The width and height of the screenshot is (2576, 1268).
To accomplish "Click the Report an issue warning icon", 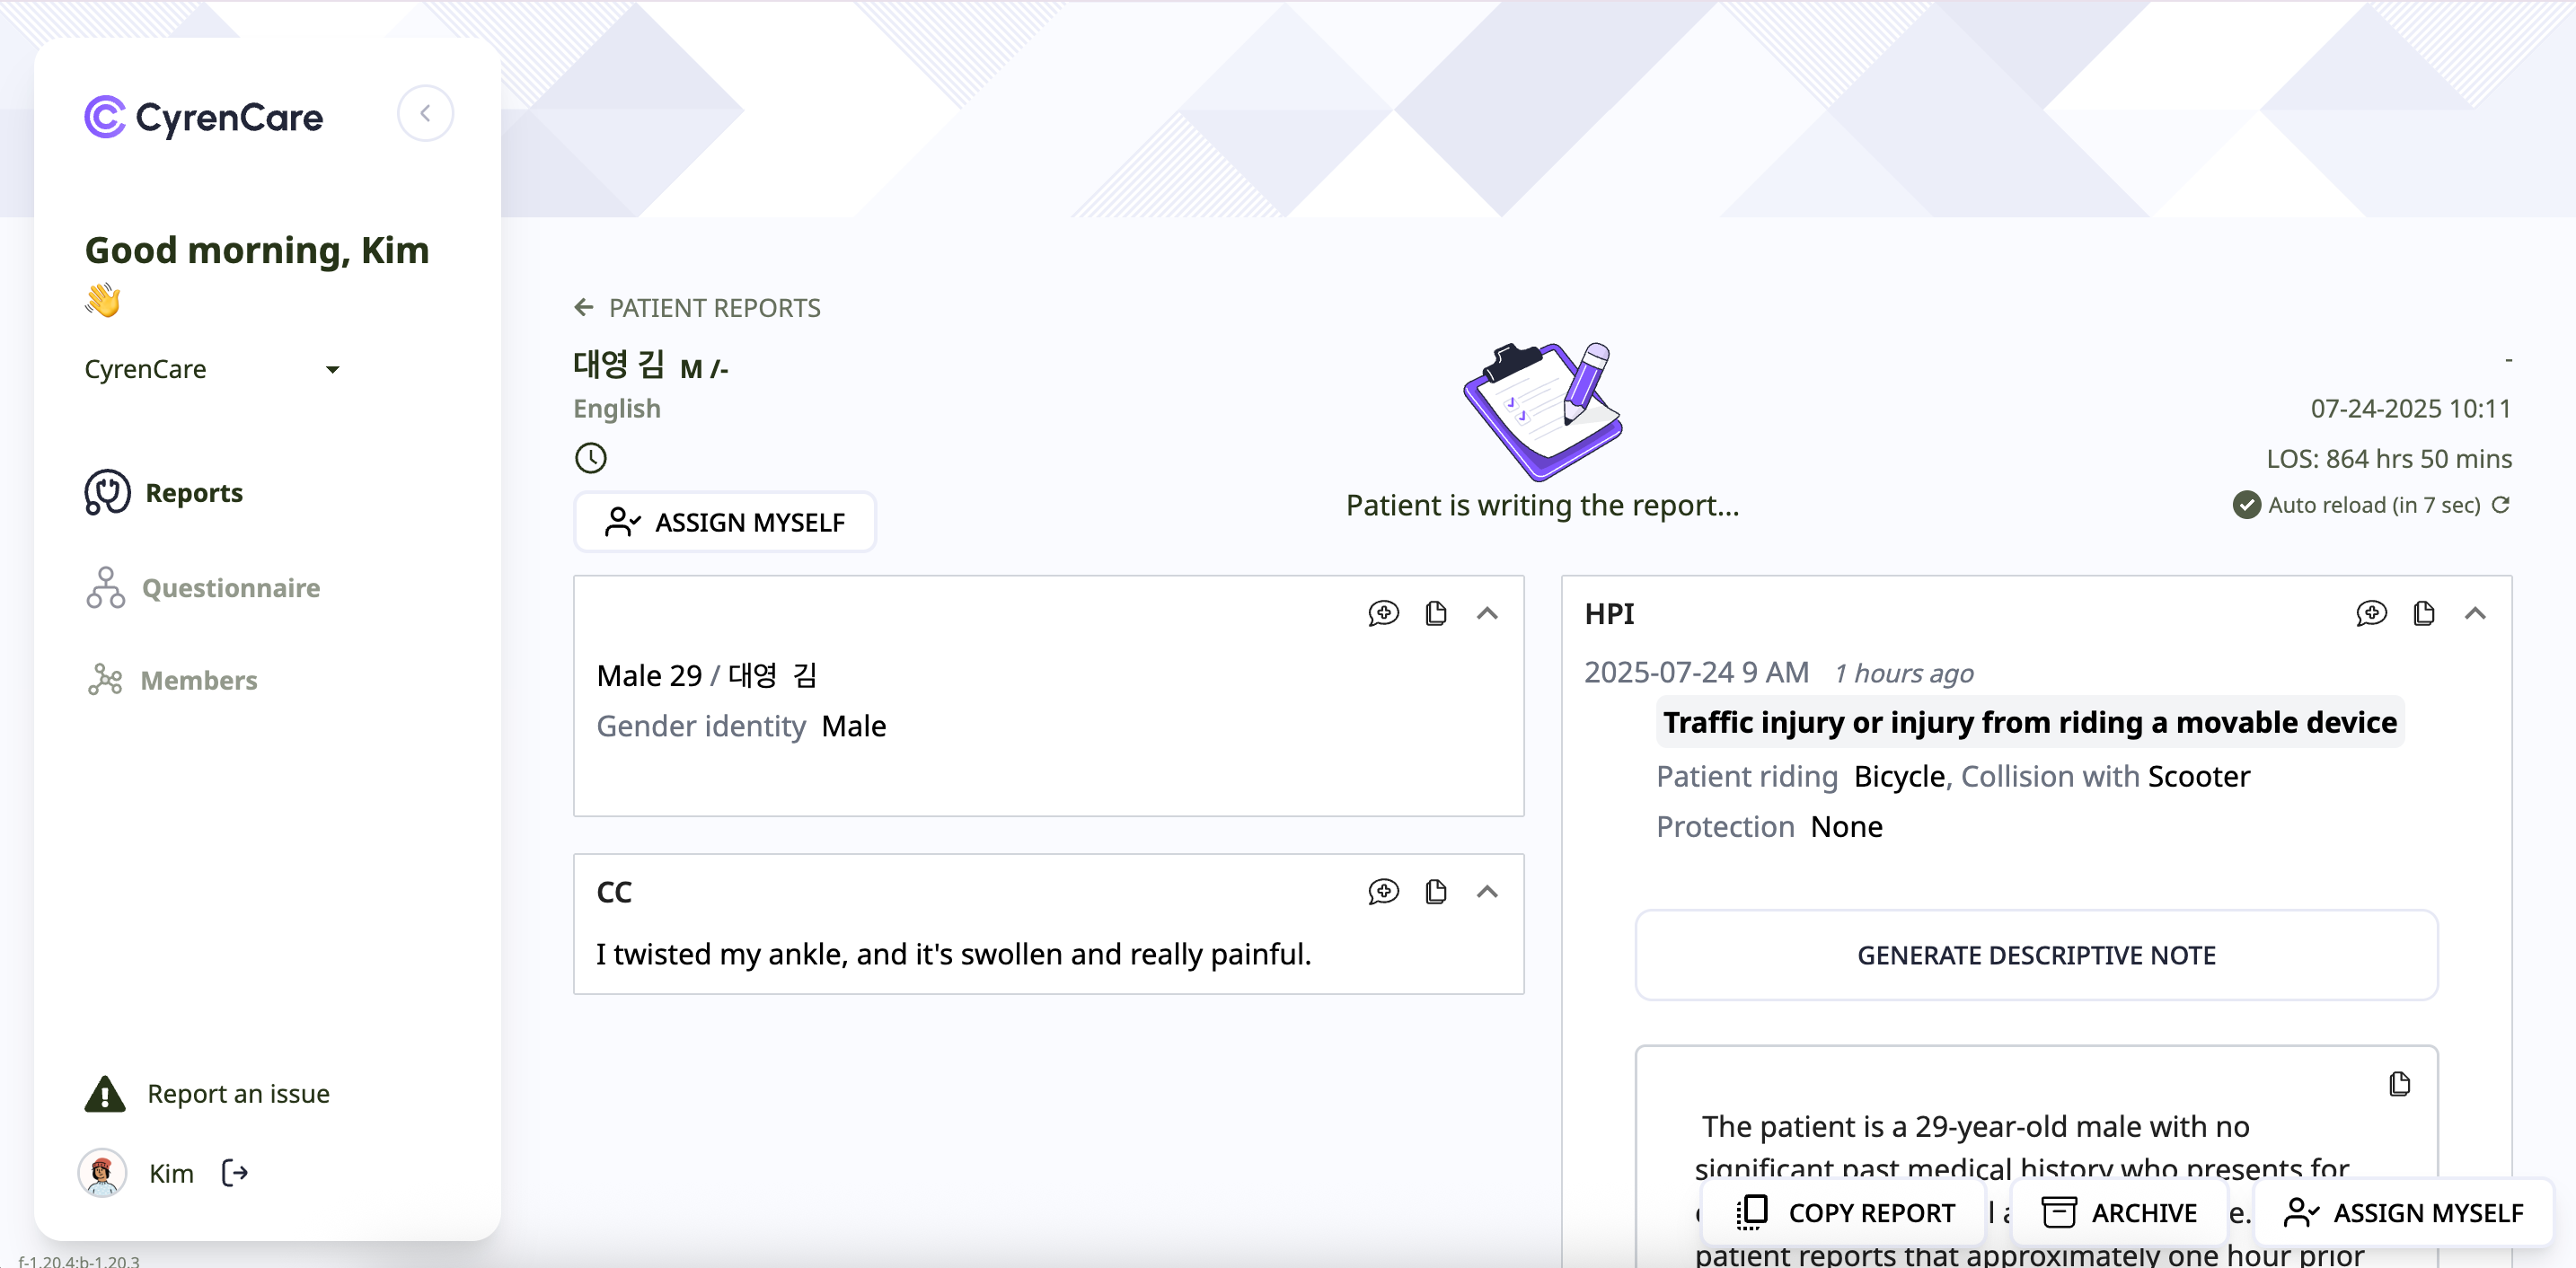I will pos(103,1093).
